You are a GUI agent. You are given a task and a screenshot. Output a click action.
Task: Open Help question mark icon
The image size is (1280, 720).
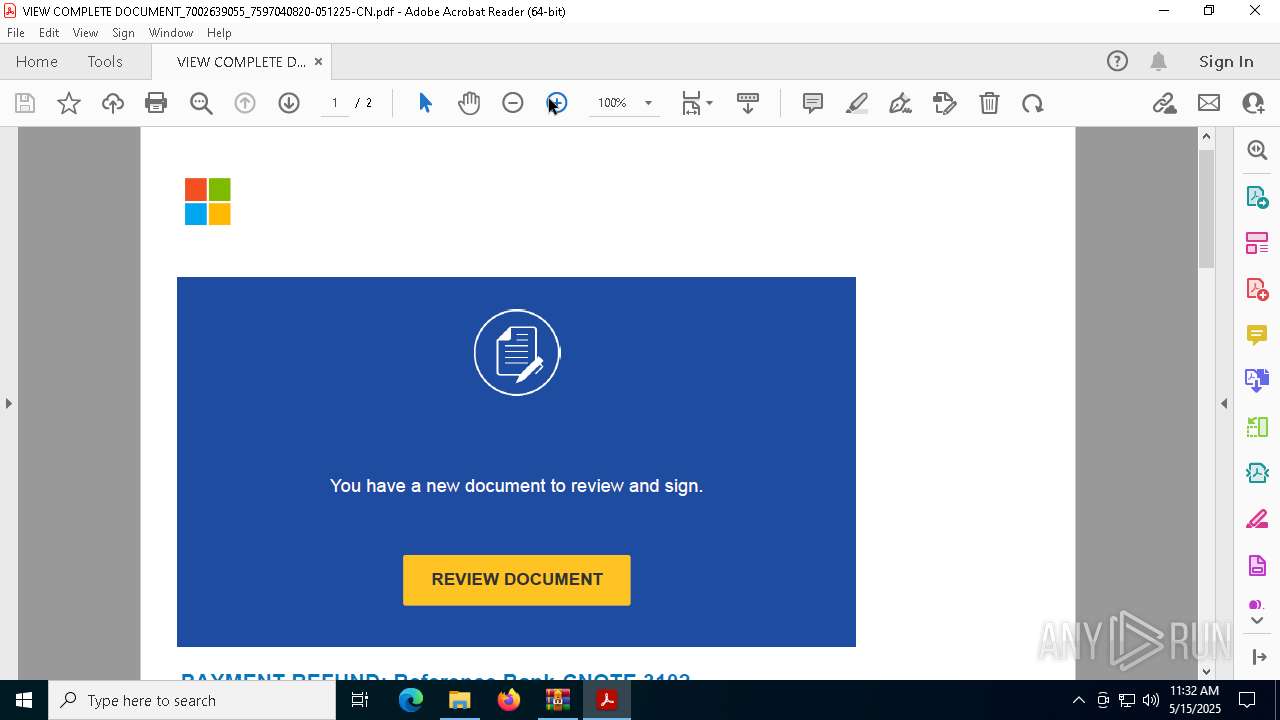pos(1117,61)
